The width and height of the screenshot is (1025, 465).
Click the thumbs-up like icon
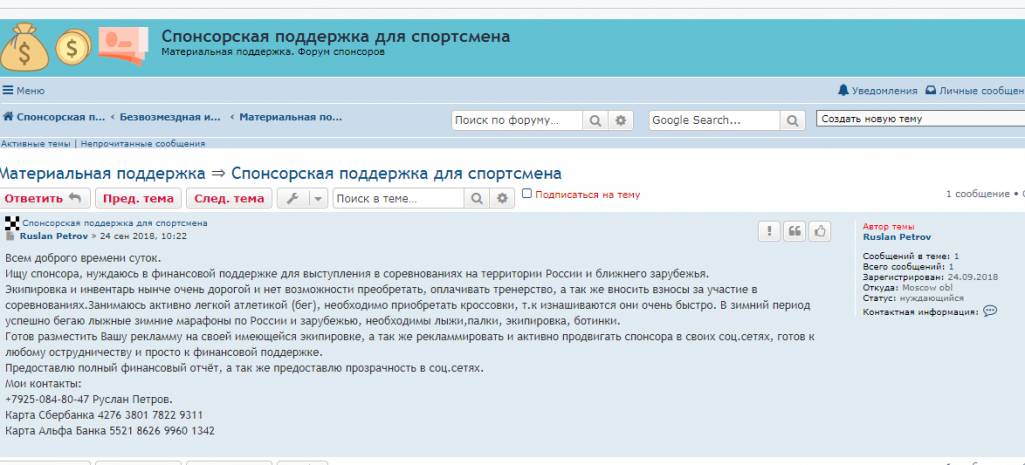click(819, 231)
